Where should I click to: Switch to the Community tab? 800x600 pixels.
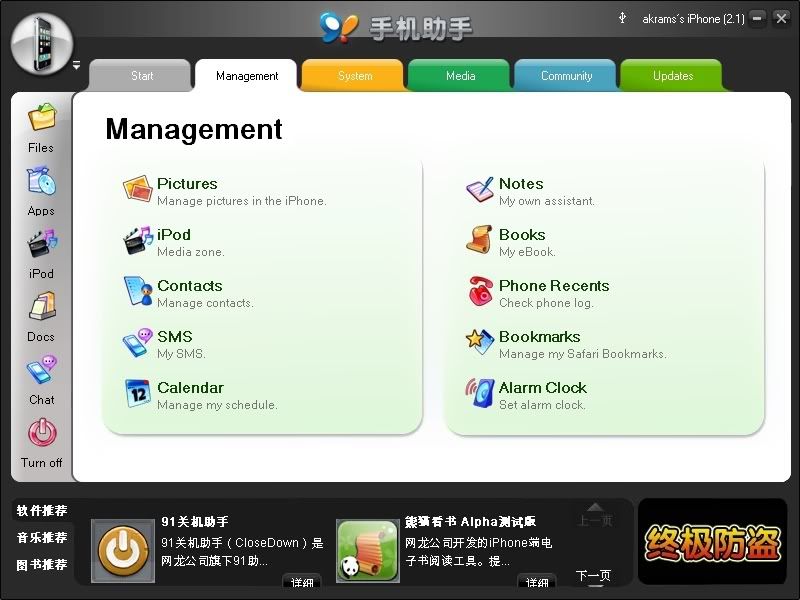coord(566,76)
